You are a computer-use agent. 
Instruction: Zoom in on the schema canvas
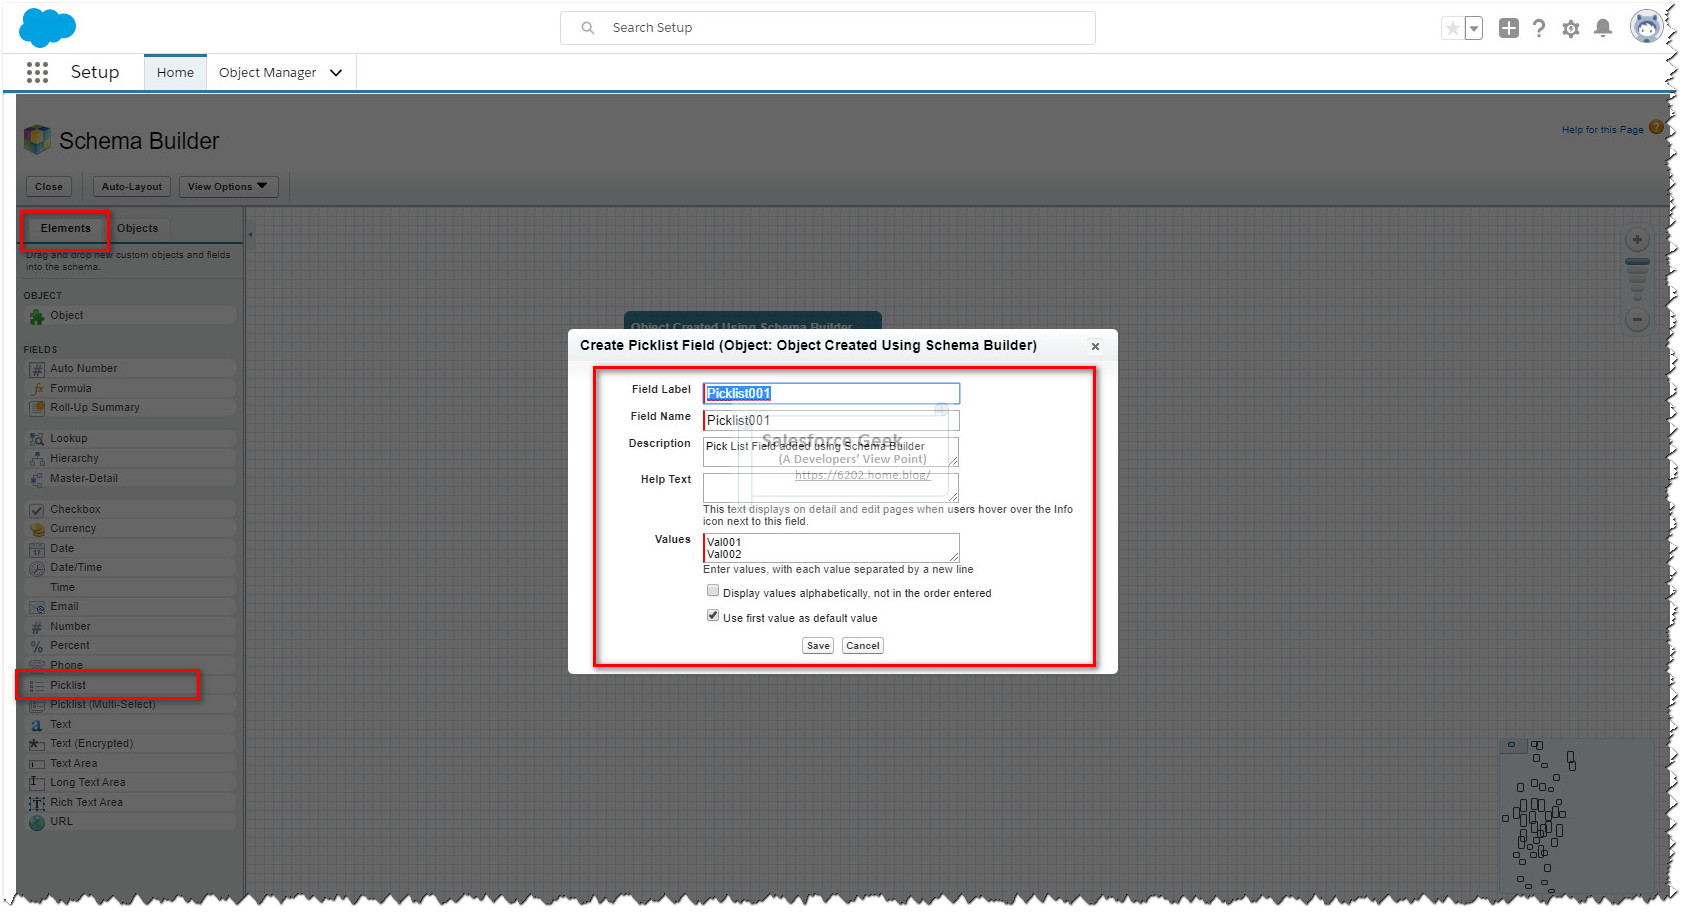pyautogui.click(x=1637, y=240)
